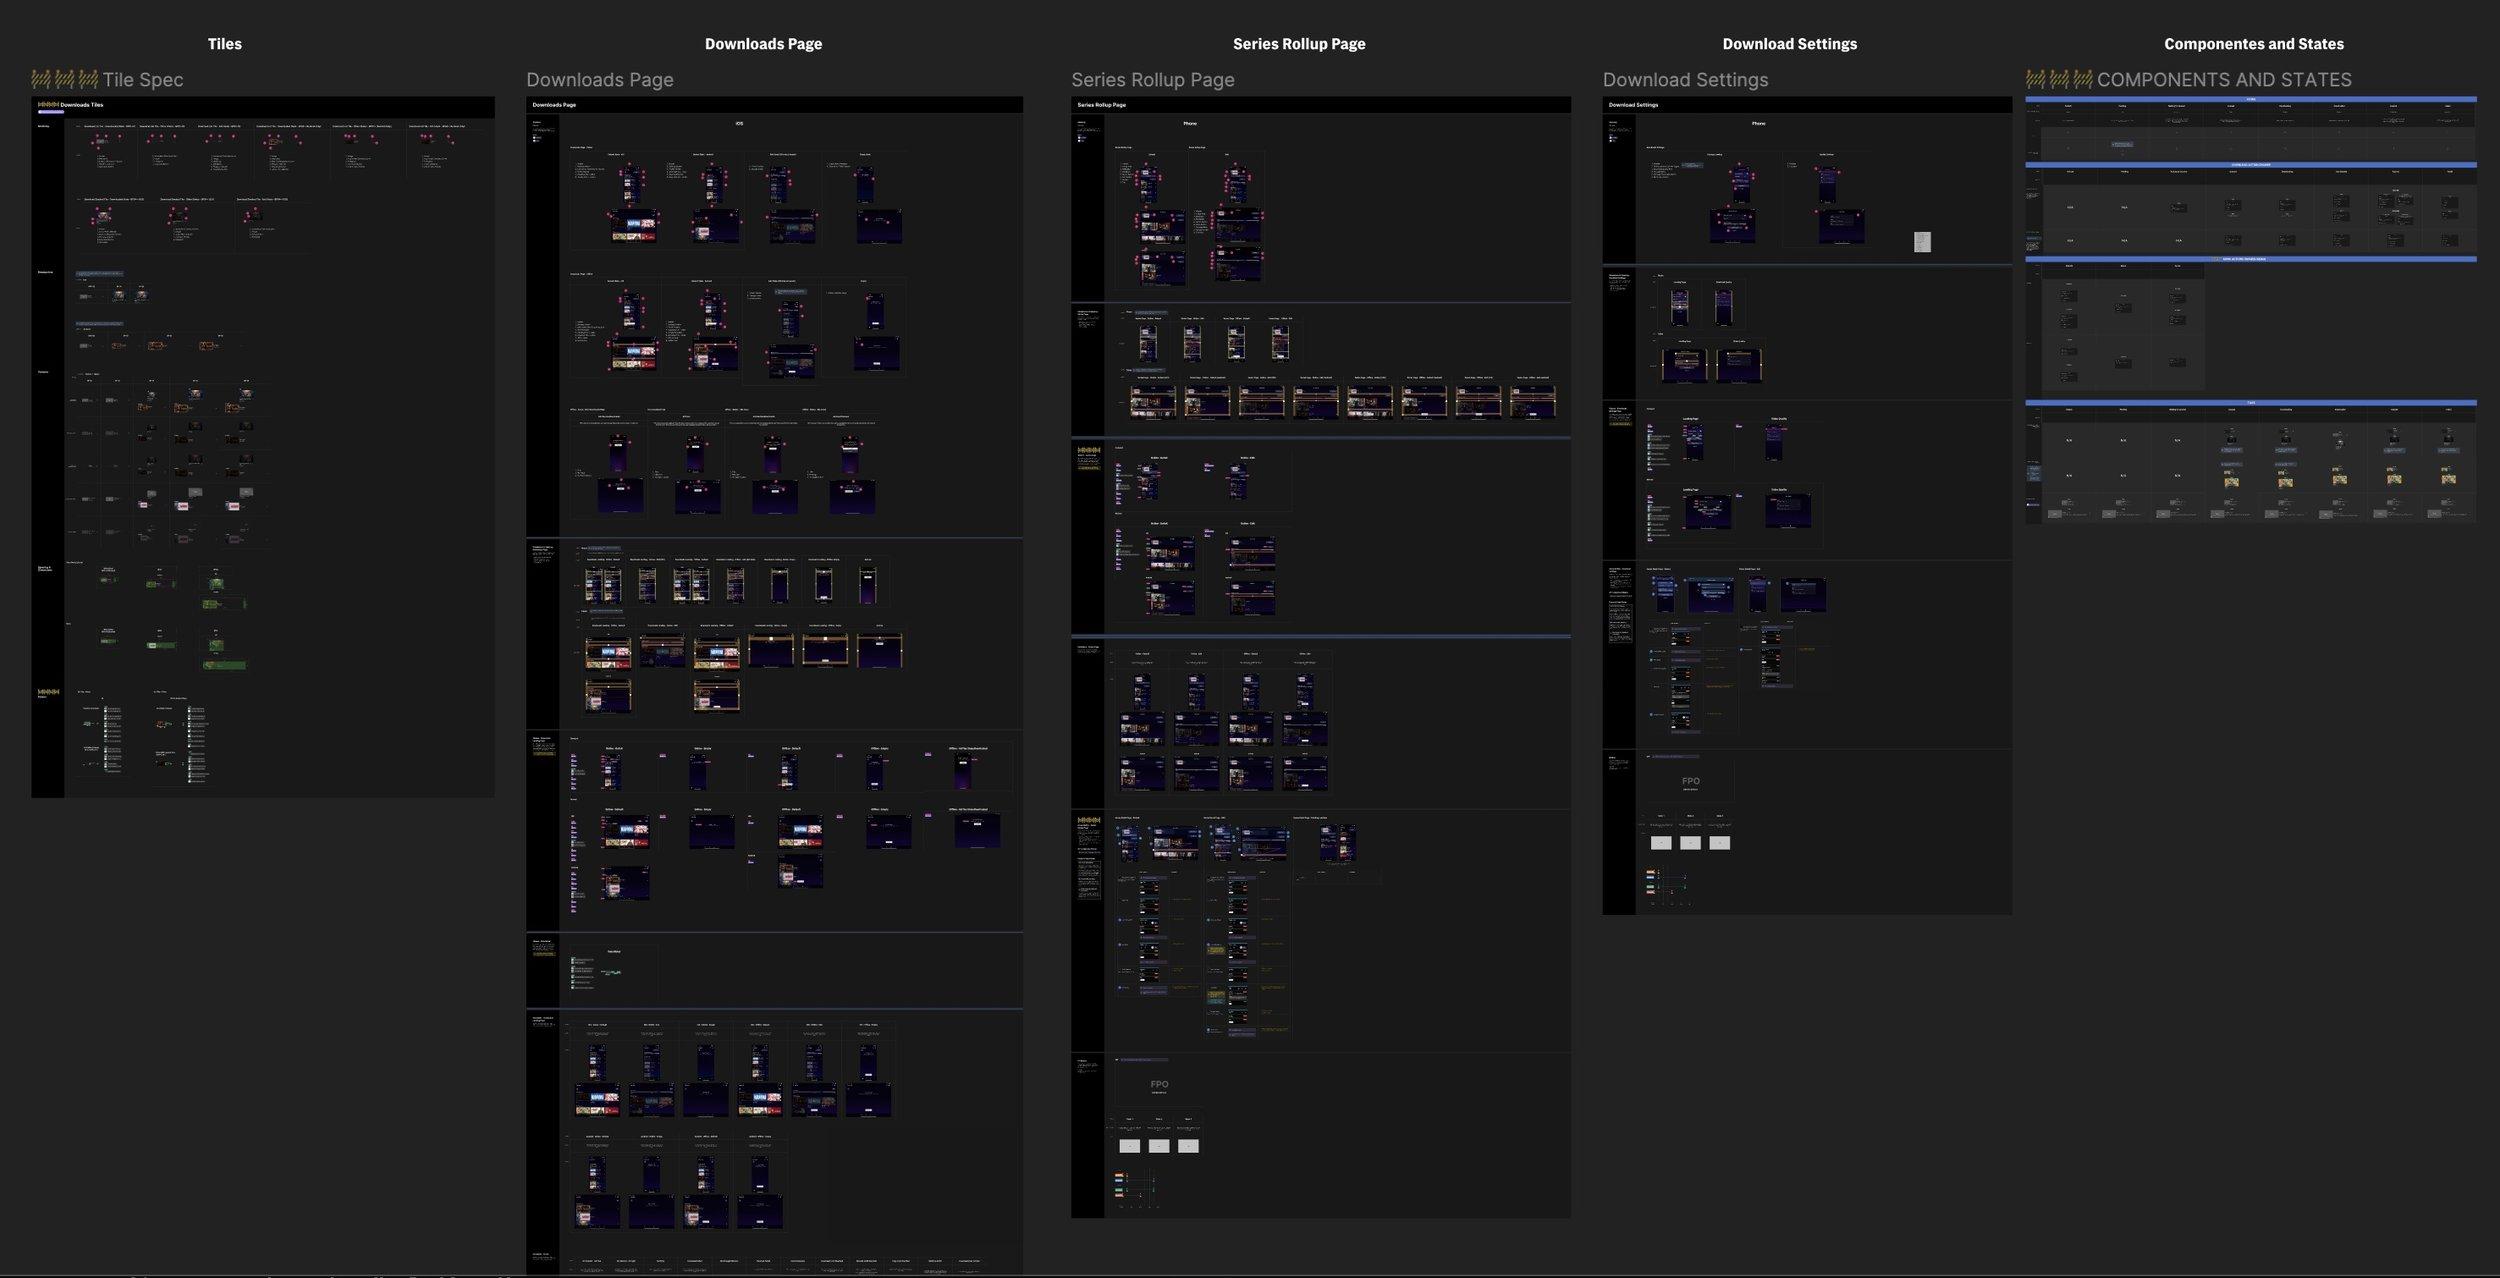Click the 'Downloads Tiles' title inside Tile Spec
The height and width of the screenshot is (1278, 2500).
[81, 105]
